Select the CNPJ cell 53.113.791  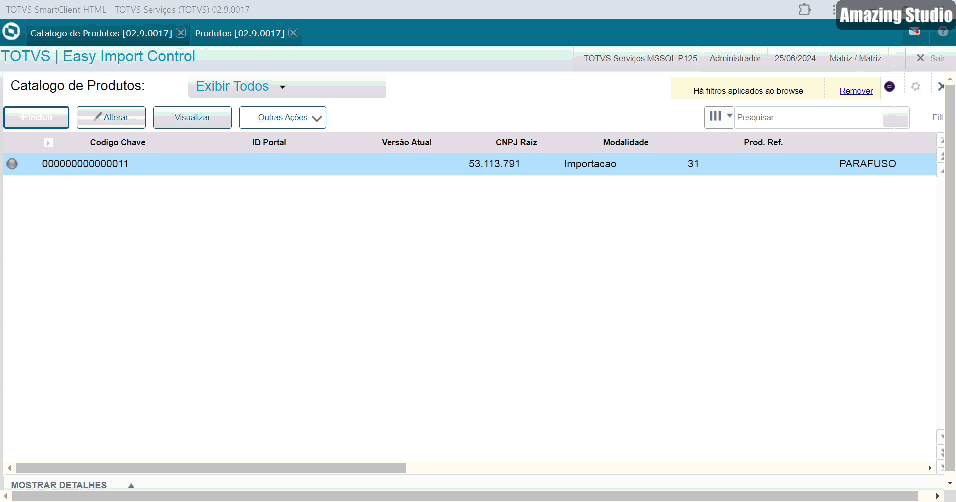494,163
